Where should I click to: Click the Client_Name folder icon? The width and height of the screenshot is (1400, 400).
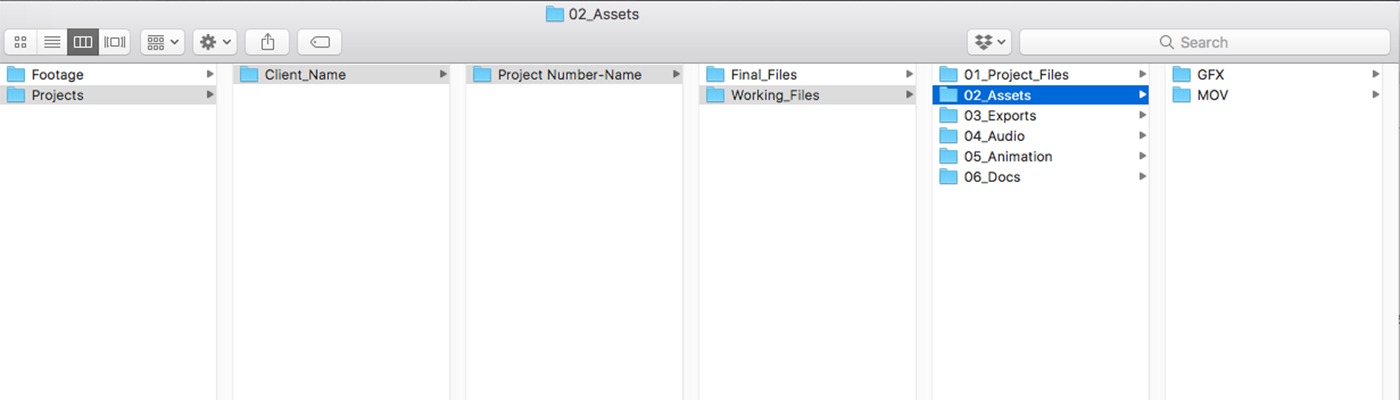(249, 74)
